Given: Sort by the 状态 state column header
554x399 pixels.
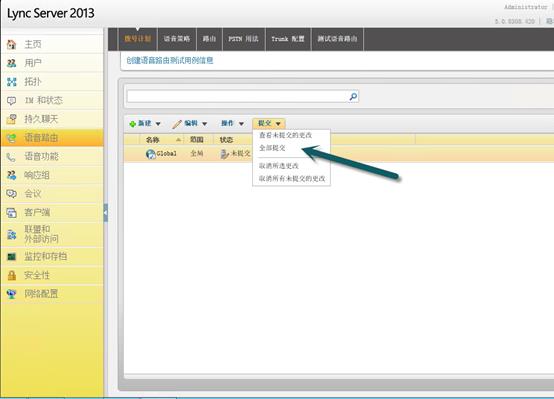Looking at the screenshot, I should (x=226, y=140).
